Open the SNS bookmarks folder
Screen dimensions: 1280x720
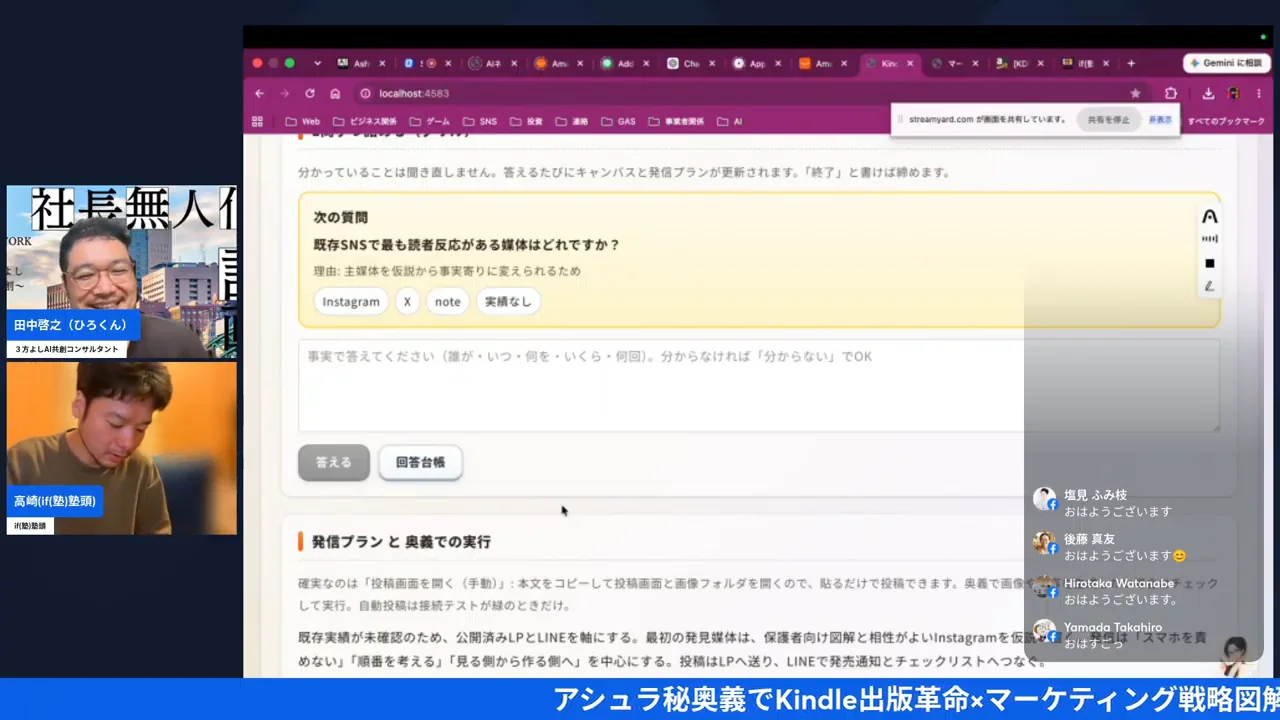coord(479,121)
